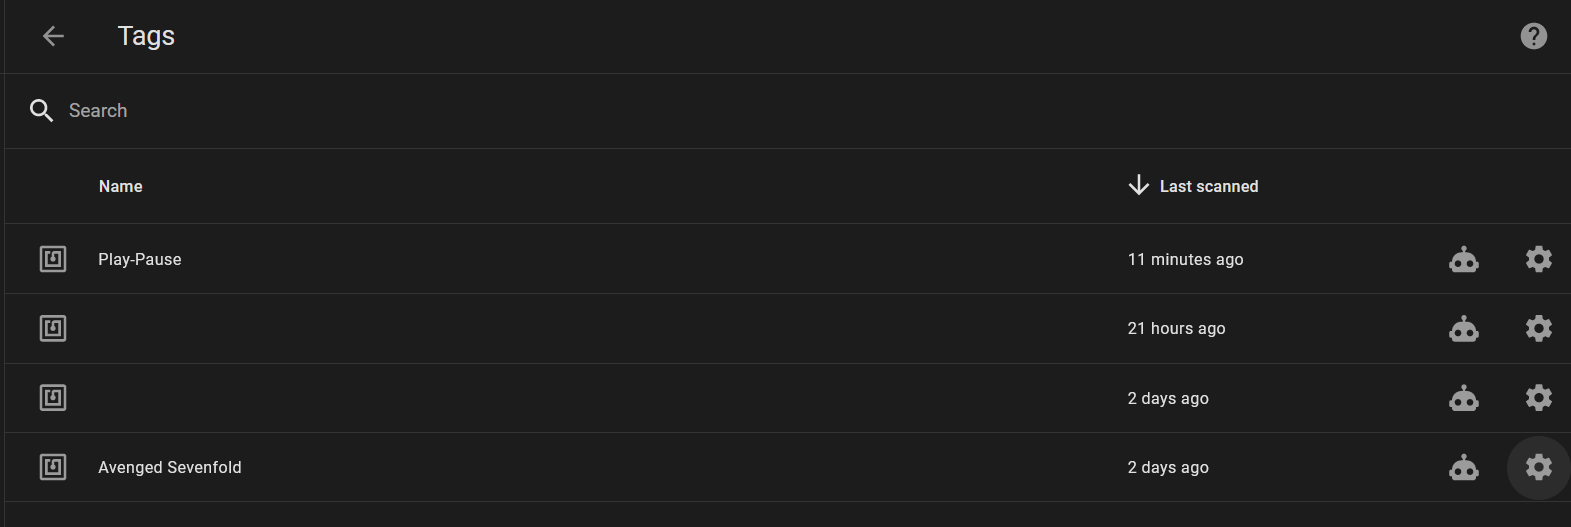Type in the Search field
The width and height of the screenshot is (1571, 527).
[400, 111]
